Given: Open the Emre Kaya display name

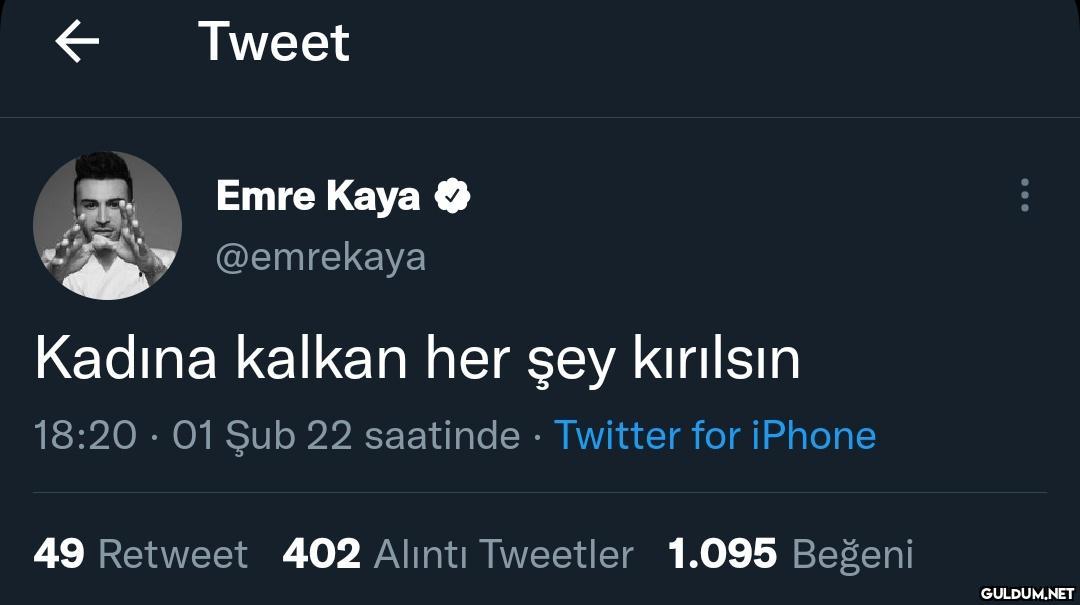Looking at the screenshot, I should (x=317, y=196).
